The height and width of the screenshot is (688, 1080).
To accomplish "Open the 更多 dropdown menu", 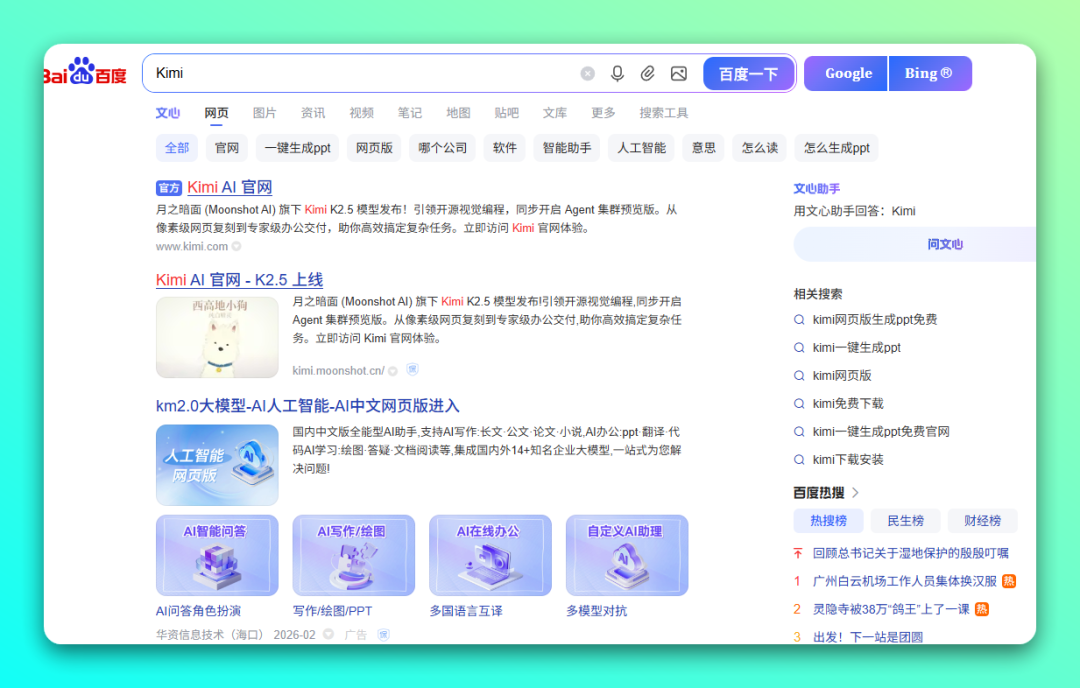I will (602, 112).
